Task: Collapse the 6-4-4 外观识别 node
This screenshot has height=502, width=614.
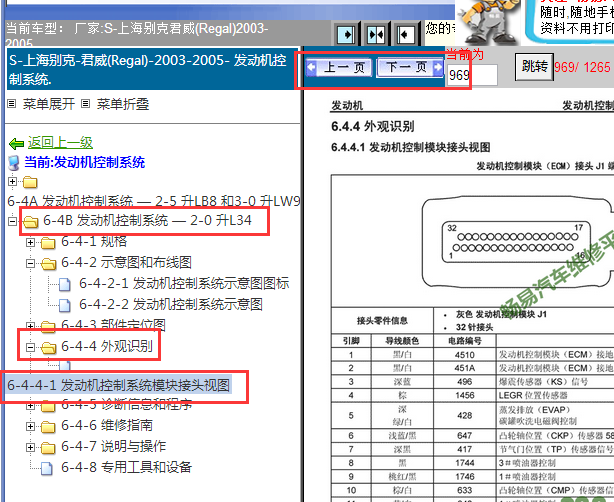Action: (x=30, y=347)
